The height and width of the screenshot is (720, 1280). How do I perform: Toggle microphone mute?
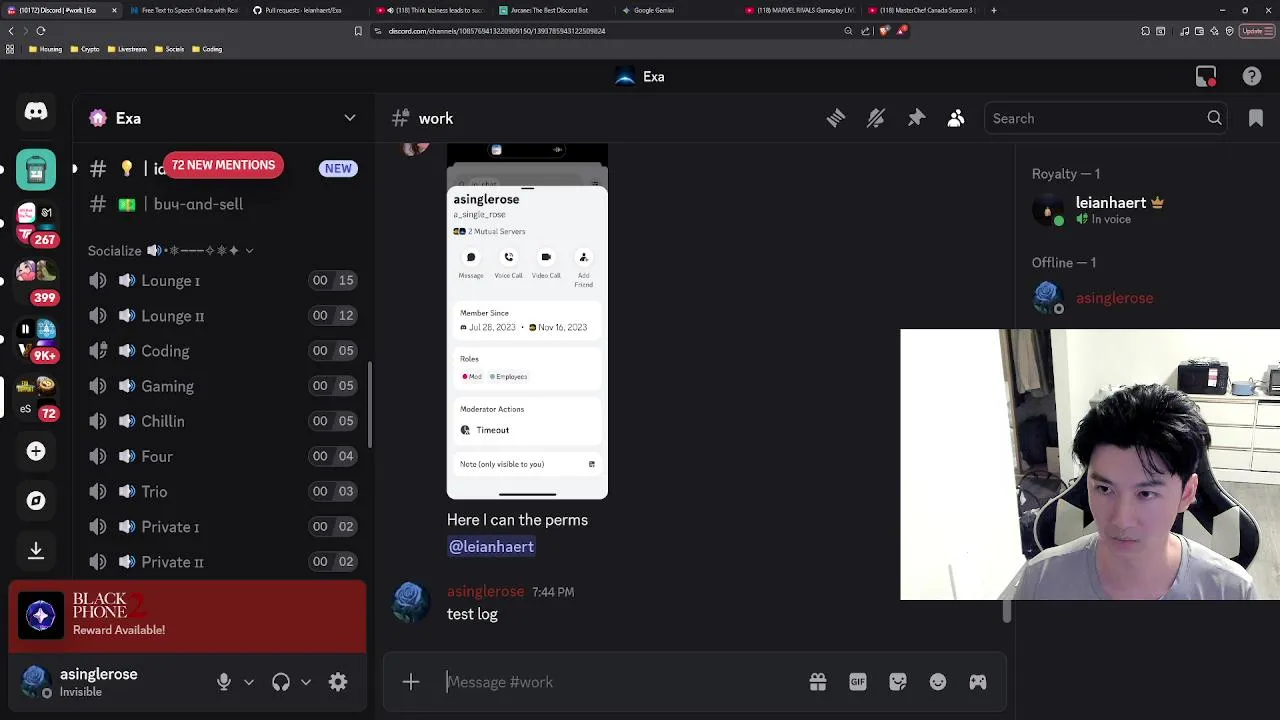coord(224,682)
